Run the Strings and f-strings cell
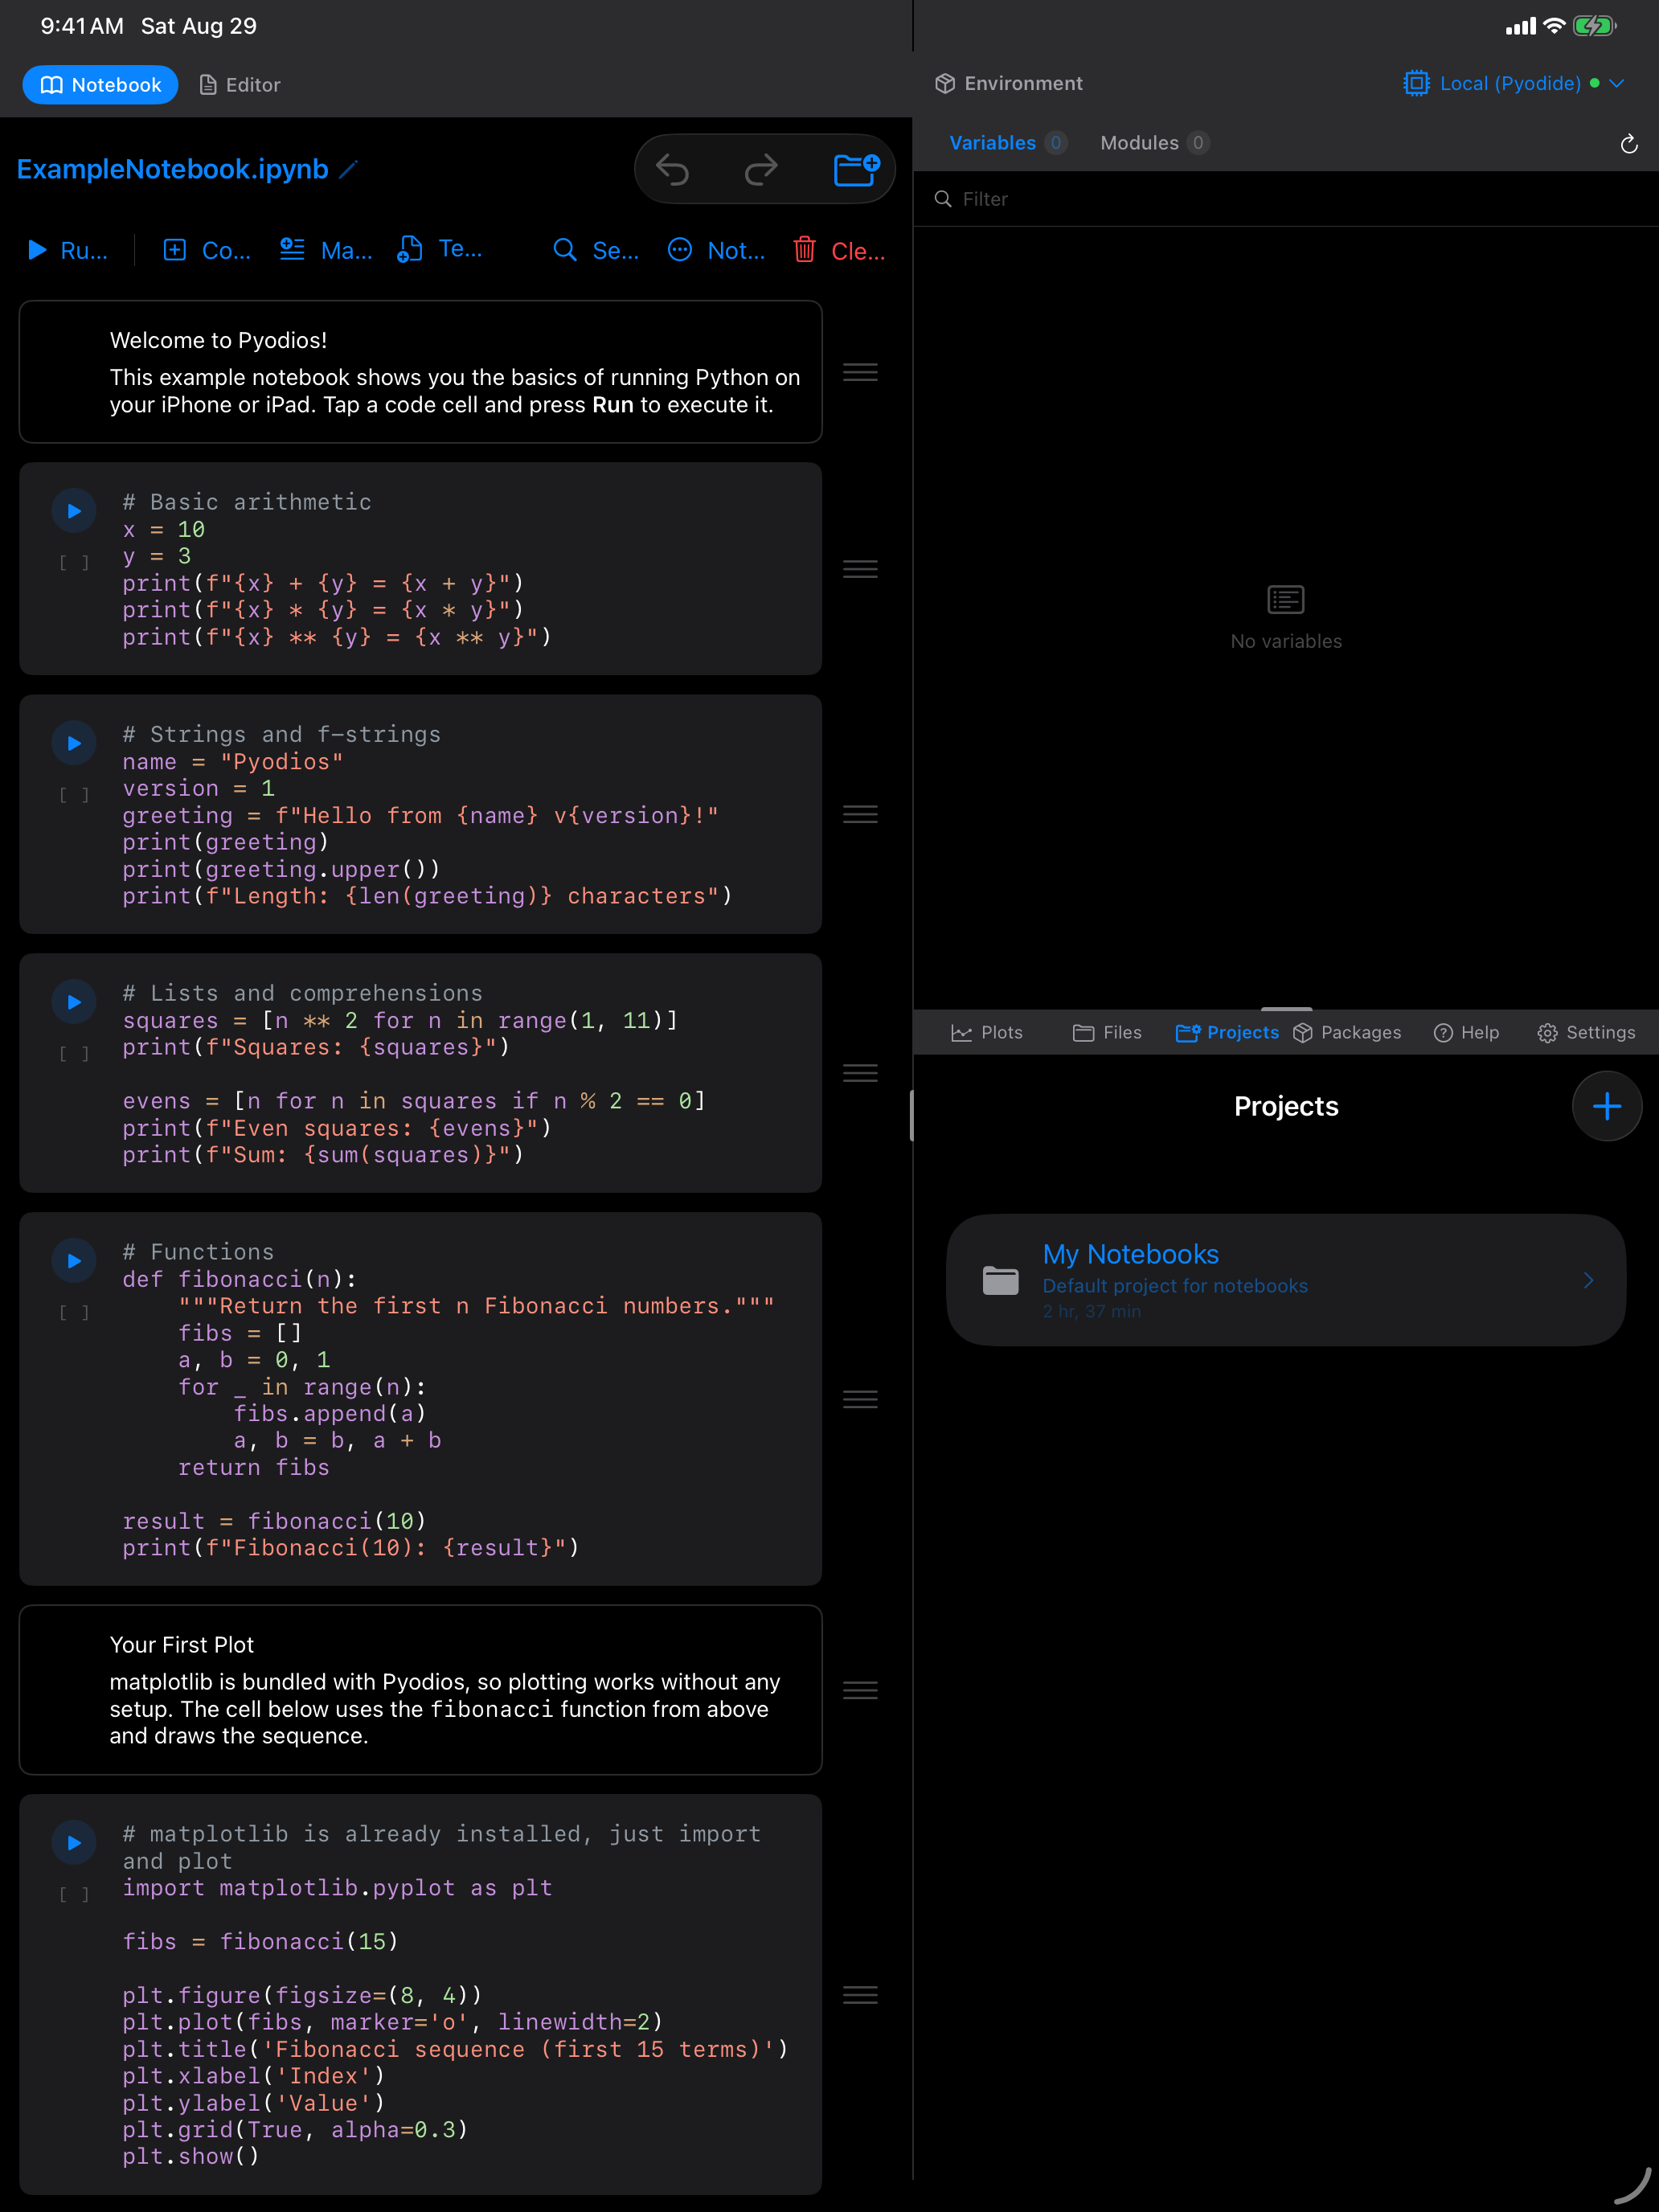 coord(74,743)
